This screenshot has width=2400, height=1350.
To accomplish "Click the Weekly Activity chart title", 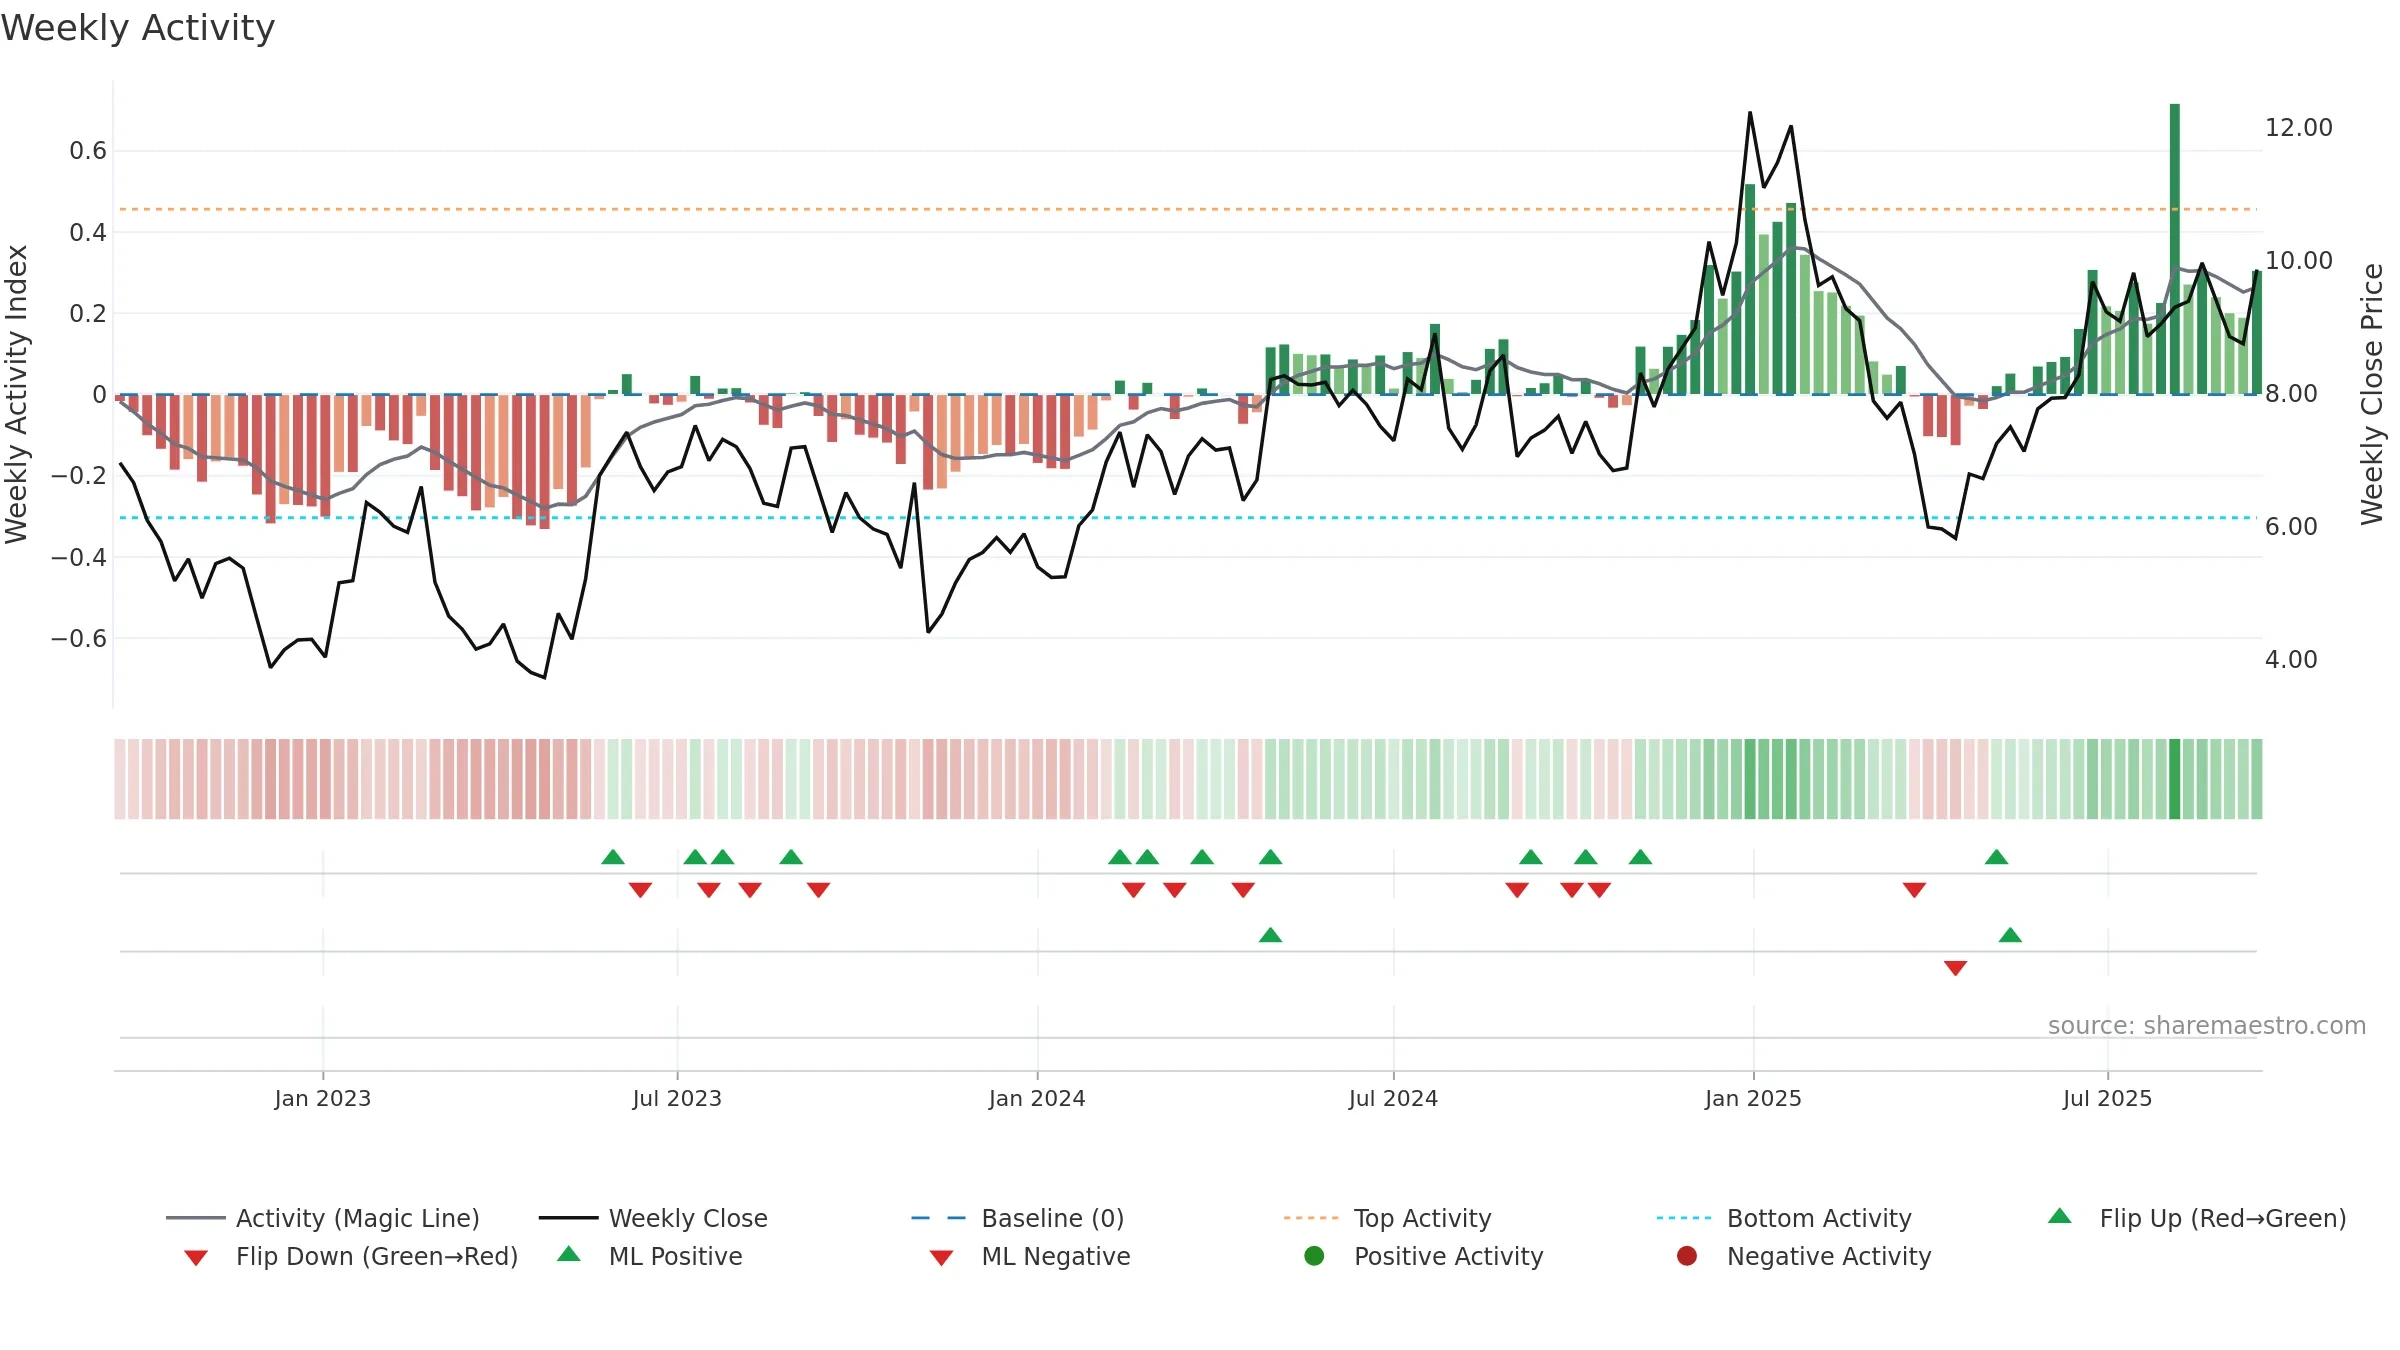I will [138, 28].
